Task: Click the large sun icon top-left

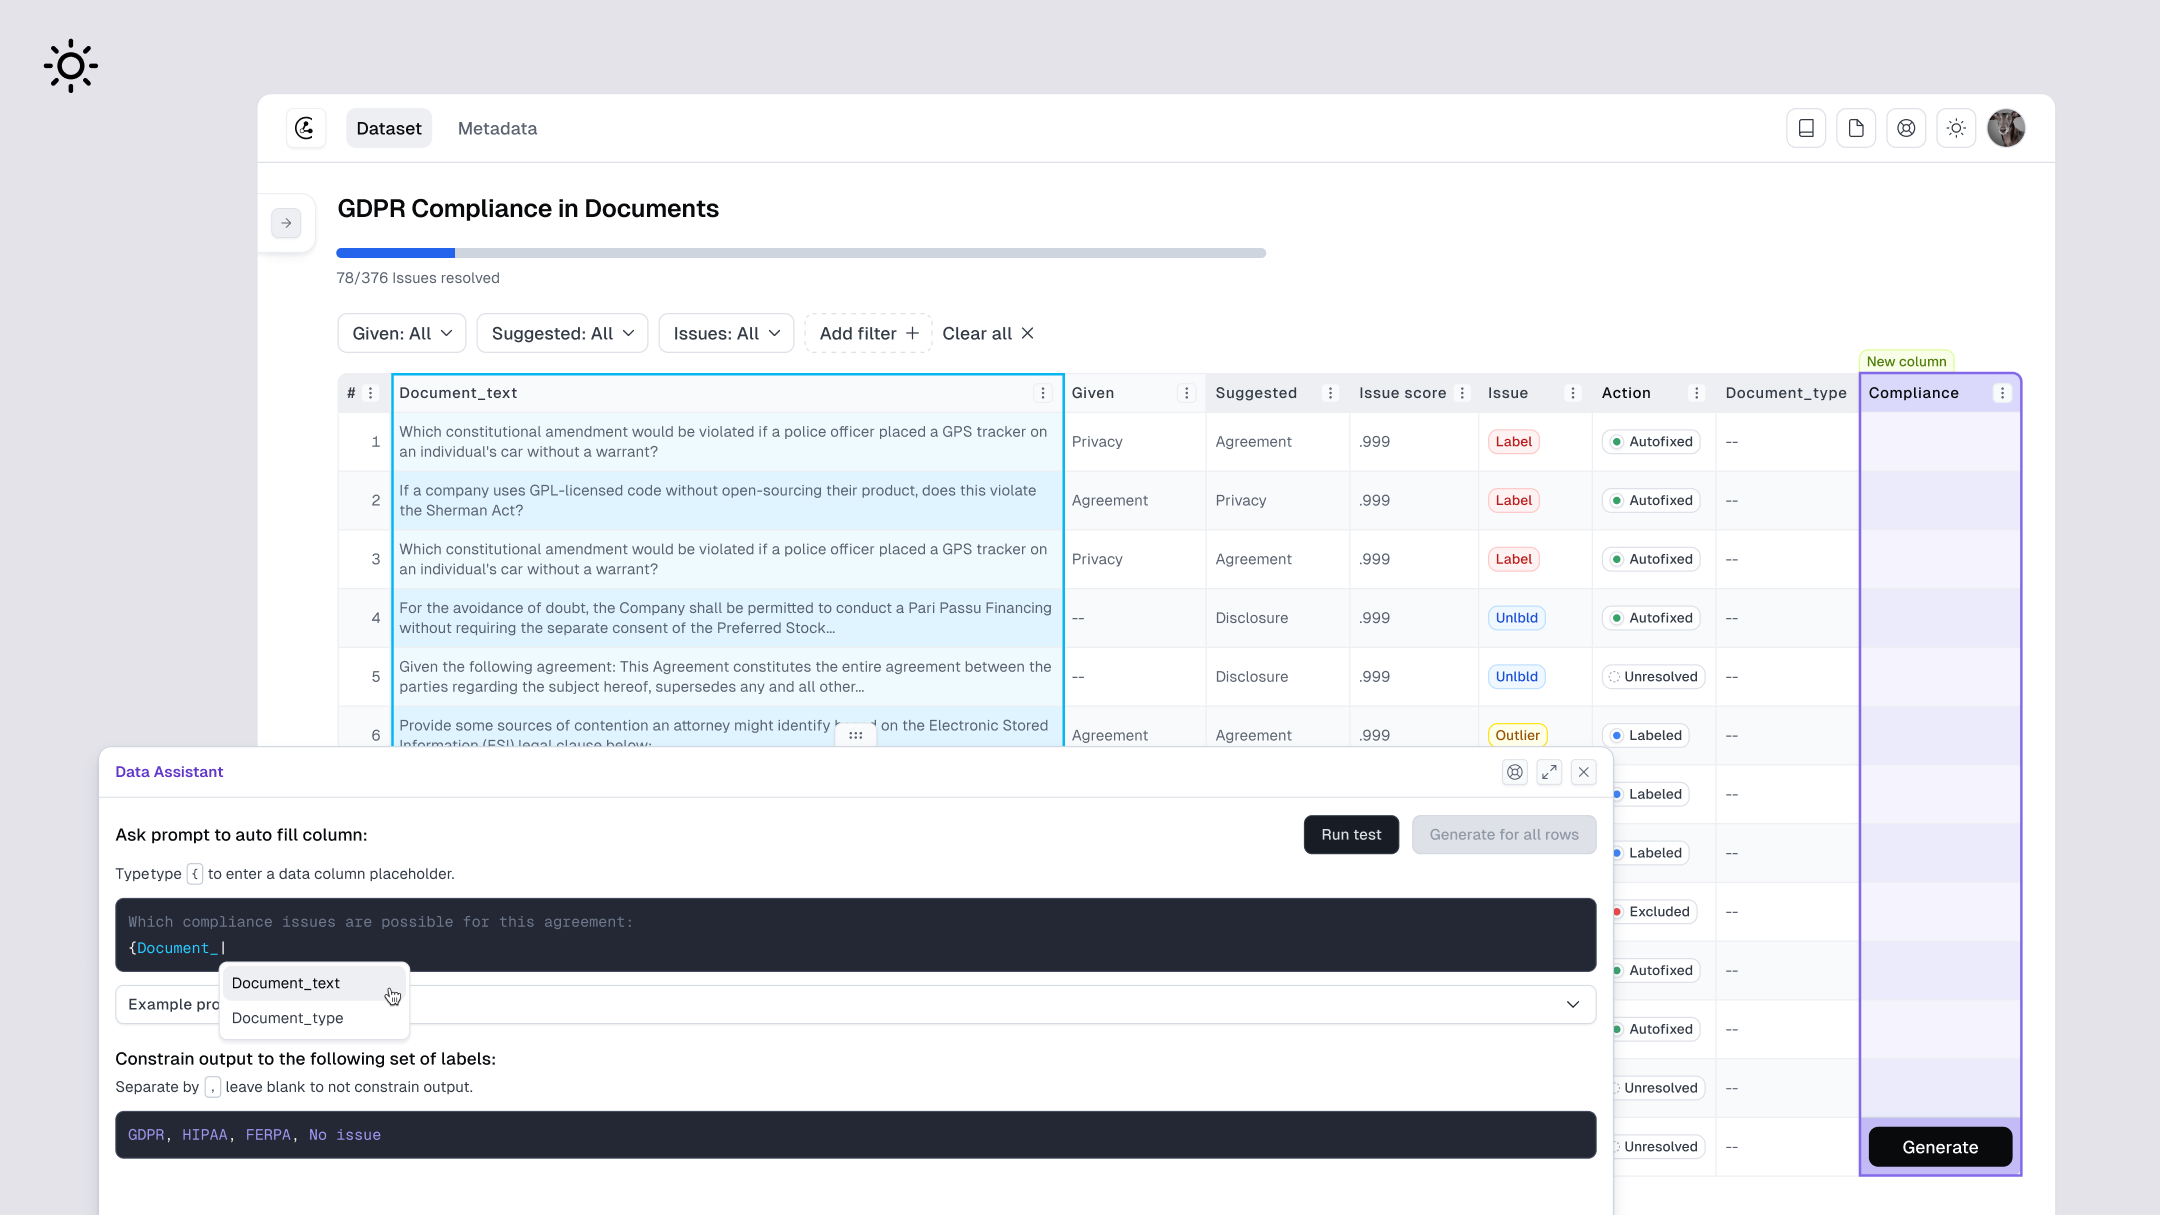Action: pyautogui.click(x=71, y=66)
